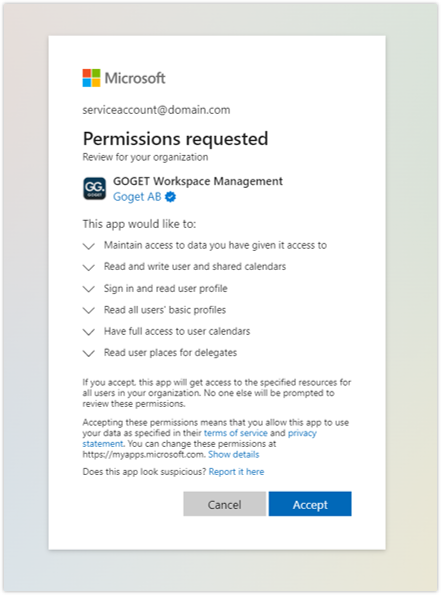The width and height of the screenshot is (441, 595).
Task: Click the Microsoft four-color logo
Action: coord(91,78)
